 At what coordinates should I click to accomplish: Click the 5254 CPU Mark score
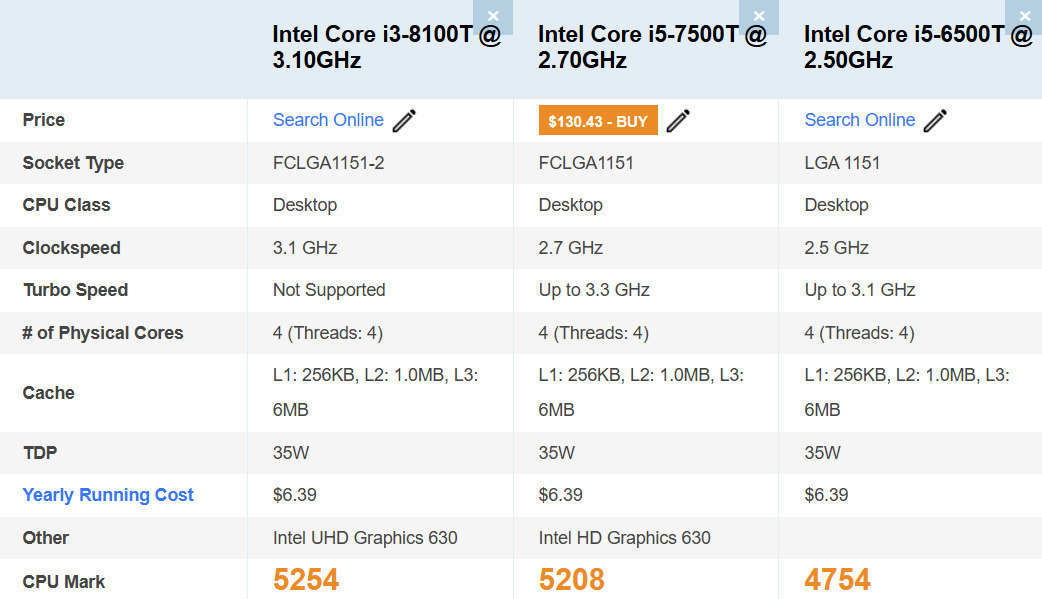[x=306, y=579]
